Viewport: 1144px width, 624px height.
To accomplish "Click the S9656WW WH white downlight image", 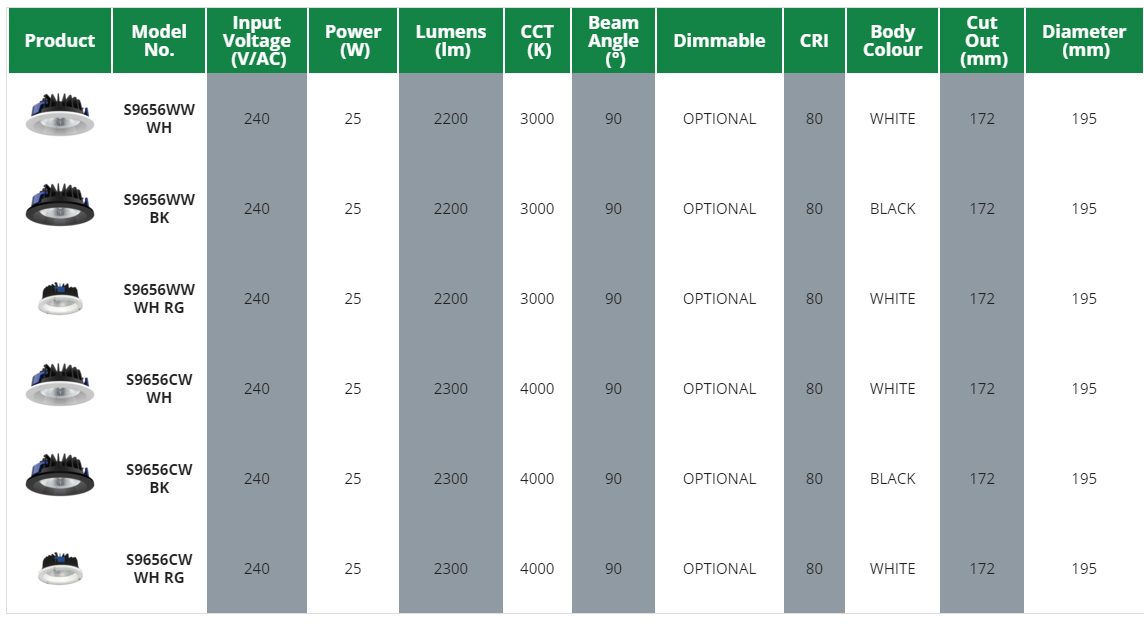I will 60,116.
